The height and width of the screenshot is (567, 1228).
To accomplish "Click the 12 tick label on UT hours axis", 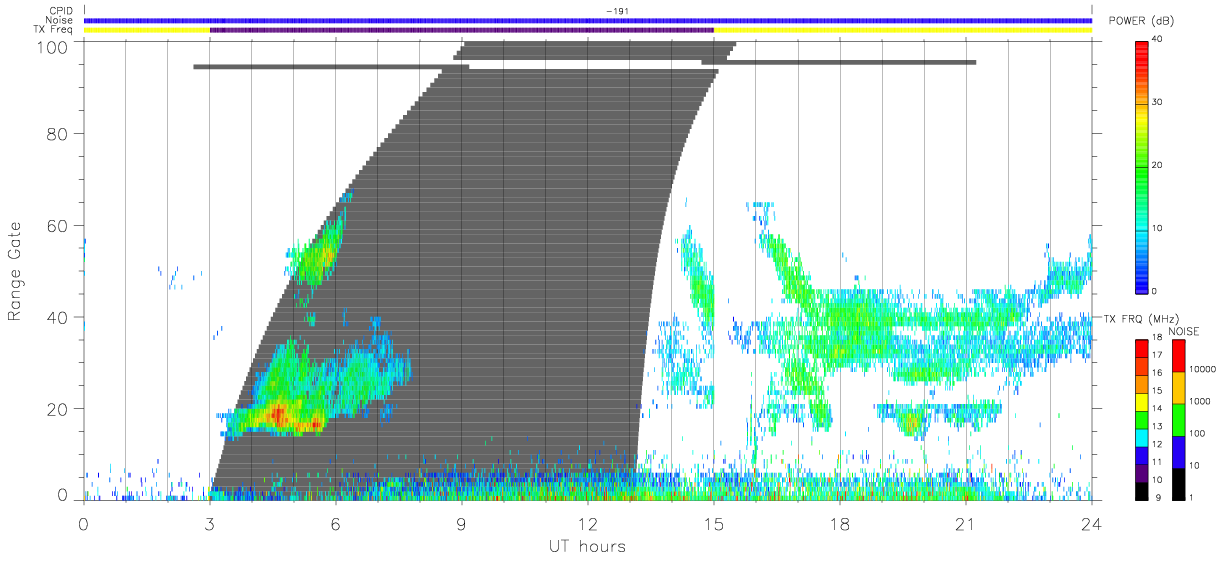I will click(x=588, y=523).
